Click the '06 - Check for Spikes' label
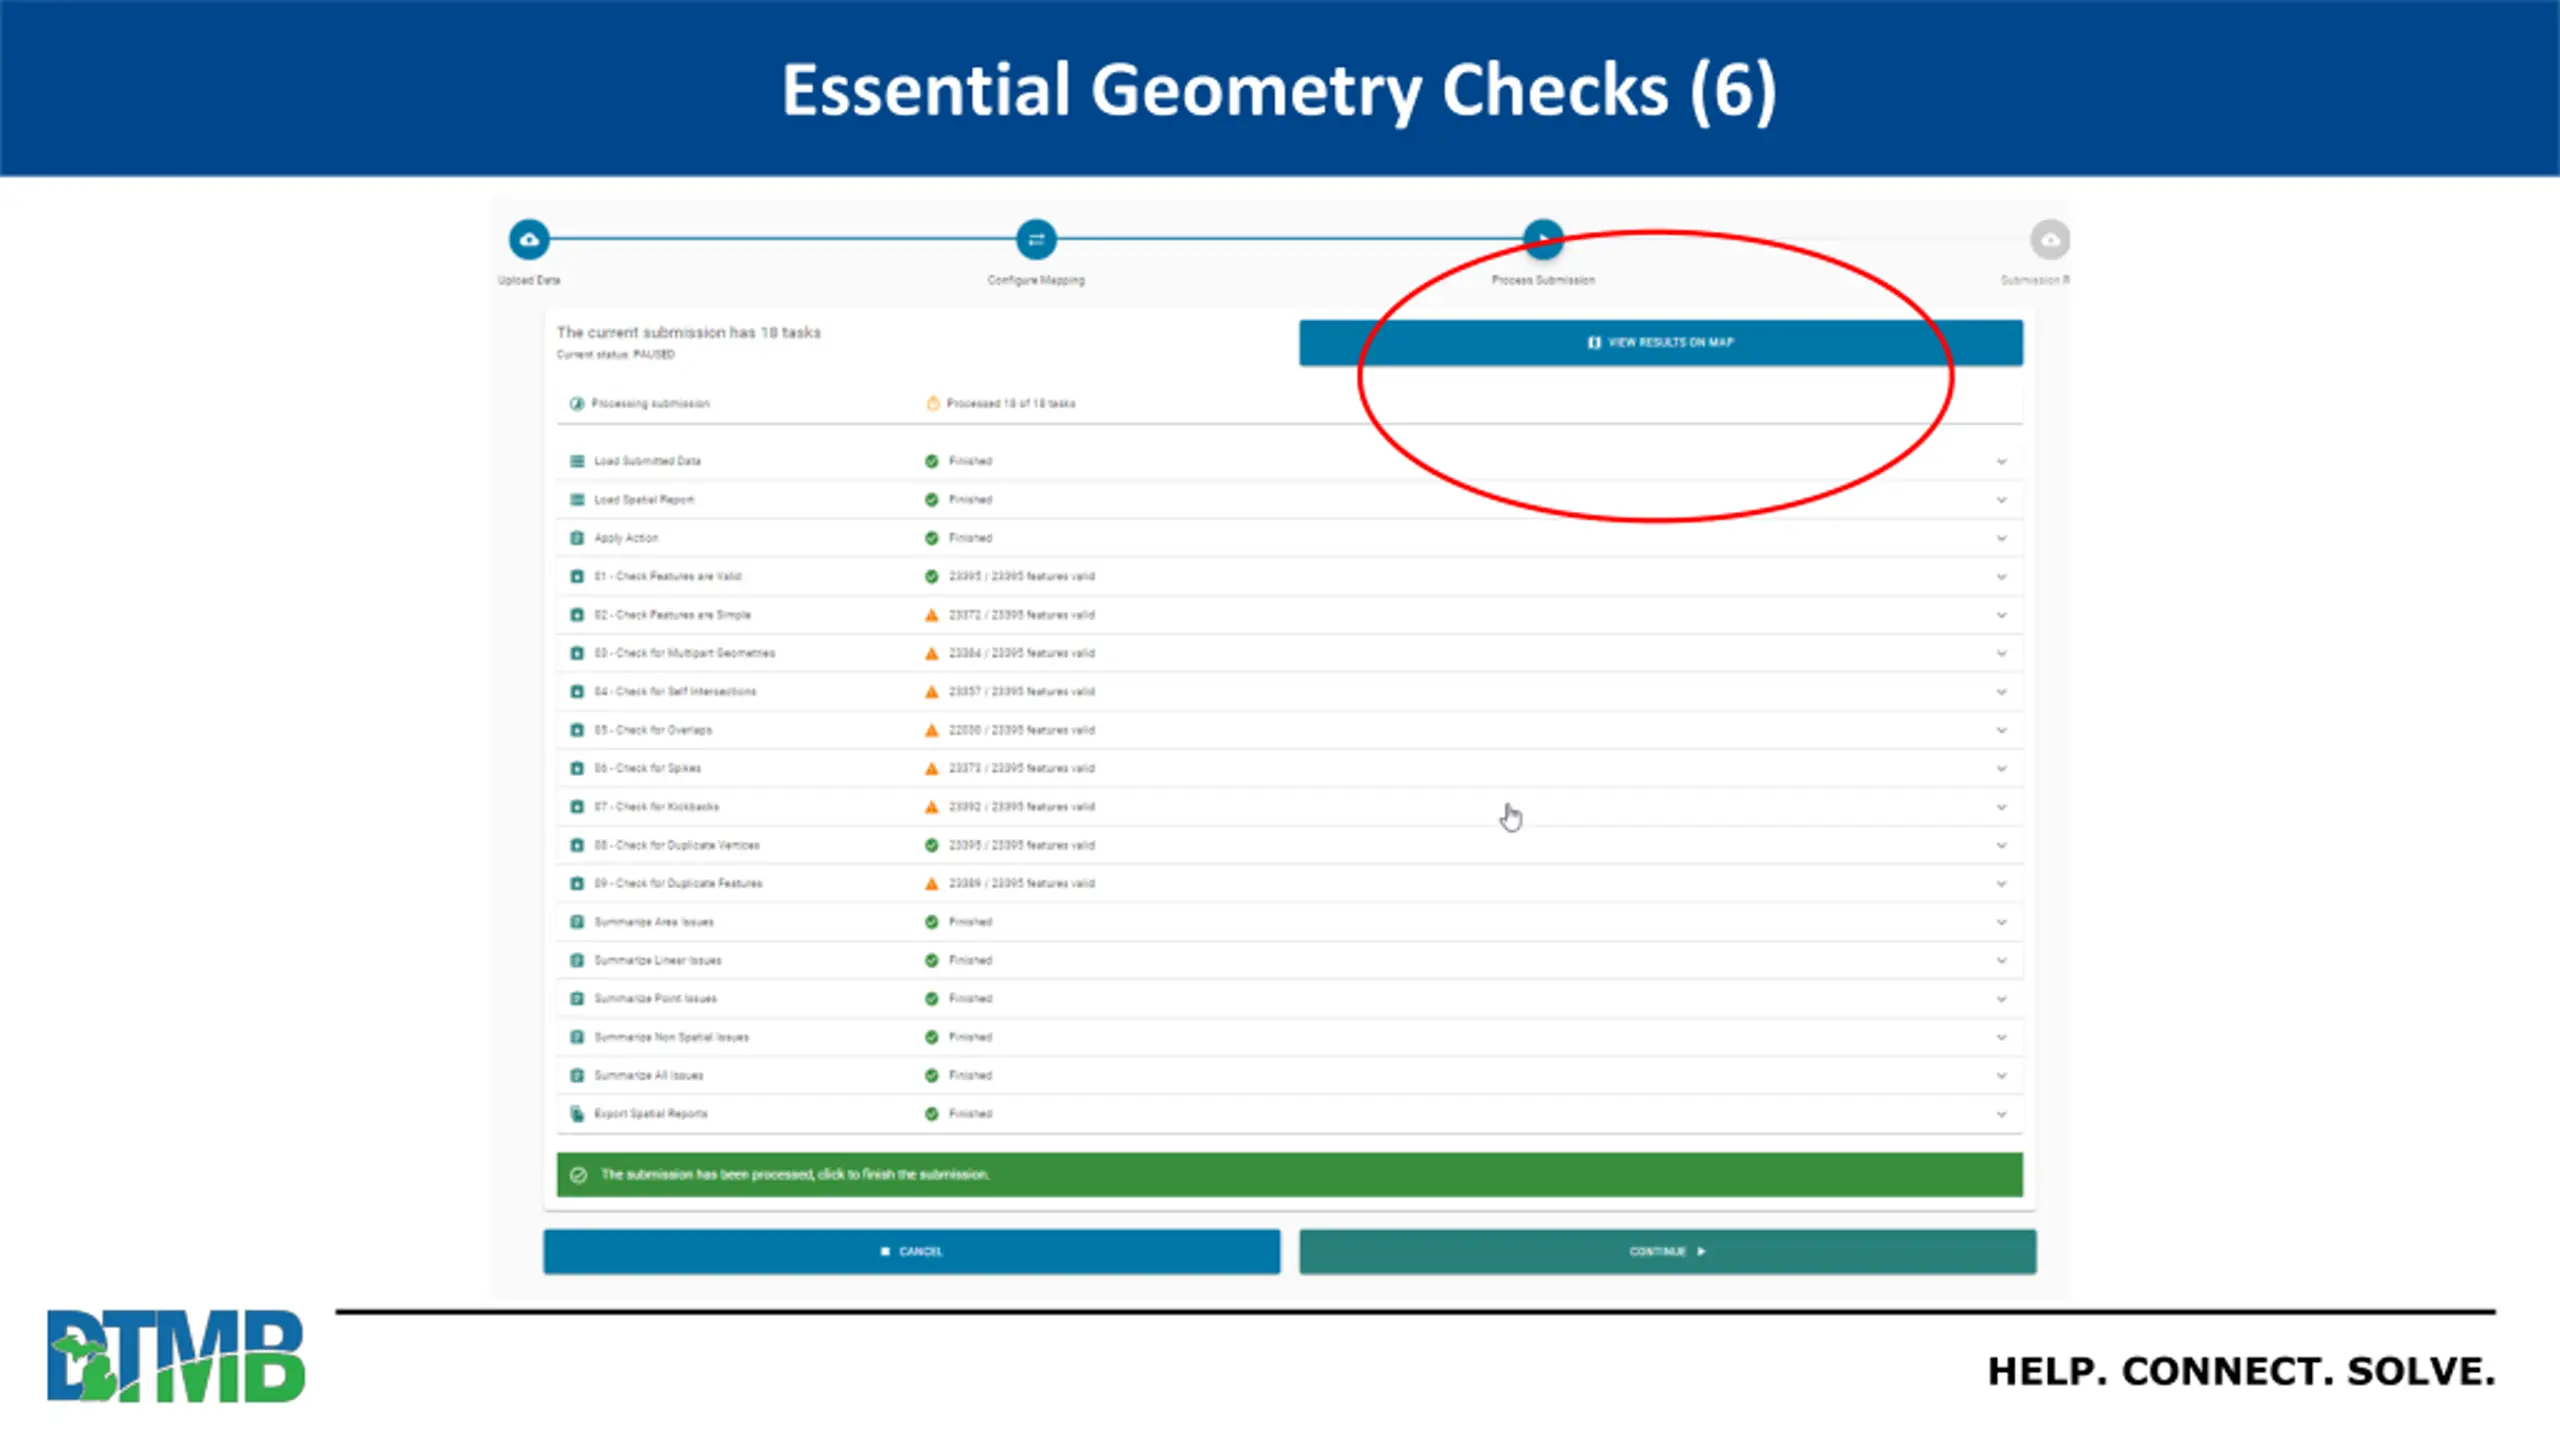Screen dimensions: 2560x1440 (647, 768)
